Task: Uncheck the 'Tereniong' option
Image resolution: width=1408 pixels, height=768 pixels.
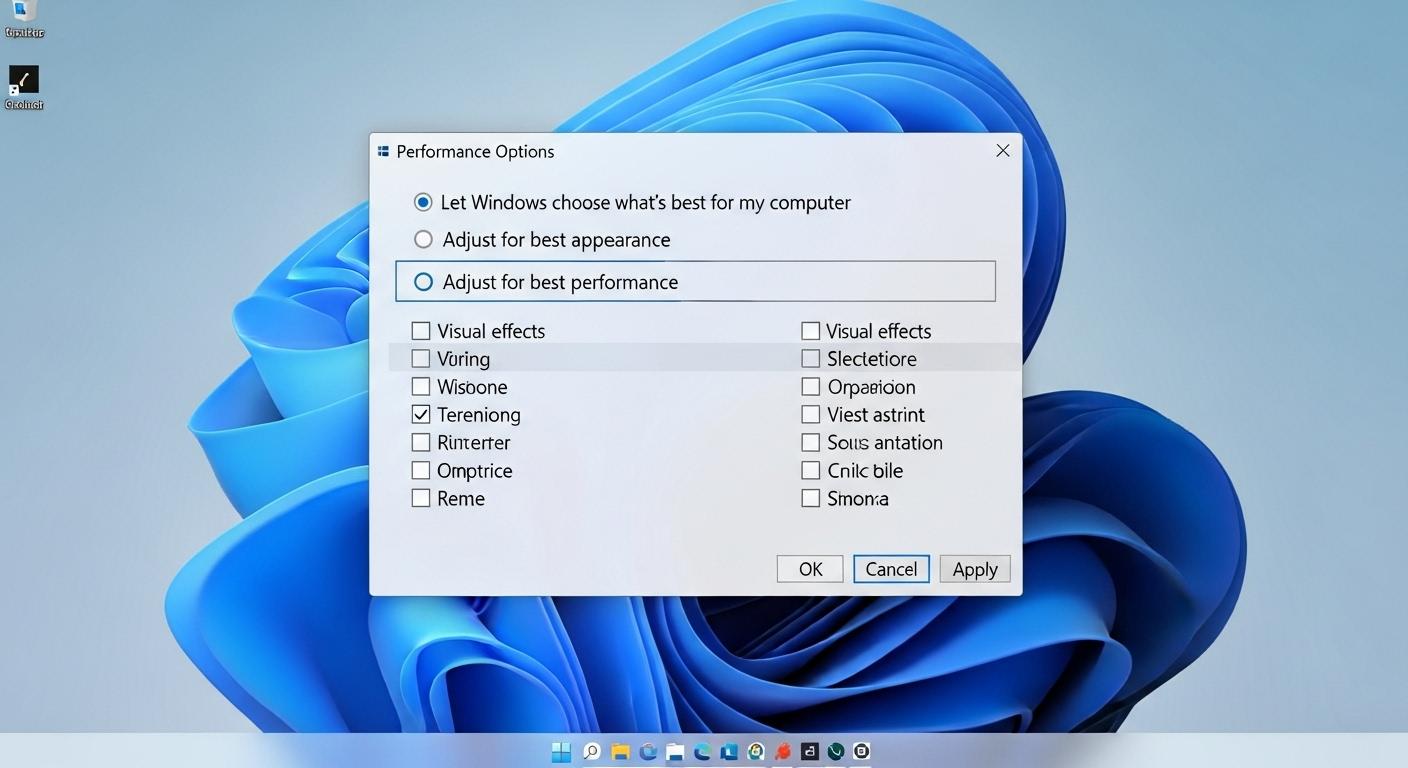Action: coord(420,414)
